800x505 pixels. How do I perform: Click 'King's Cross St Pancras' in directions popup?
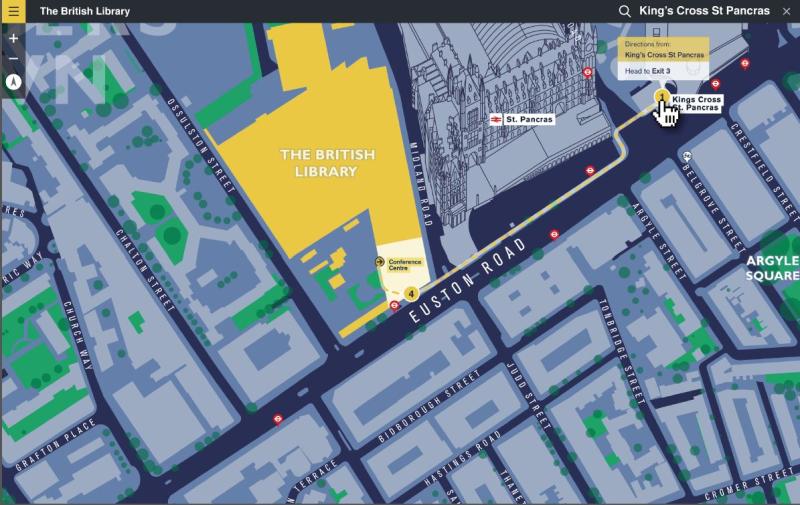point(664,55)
